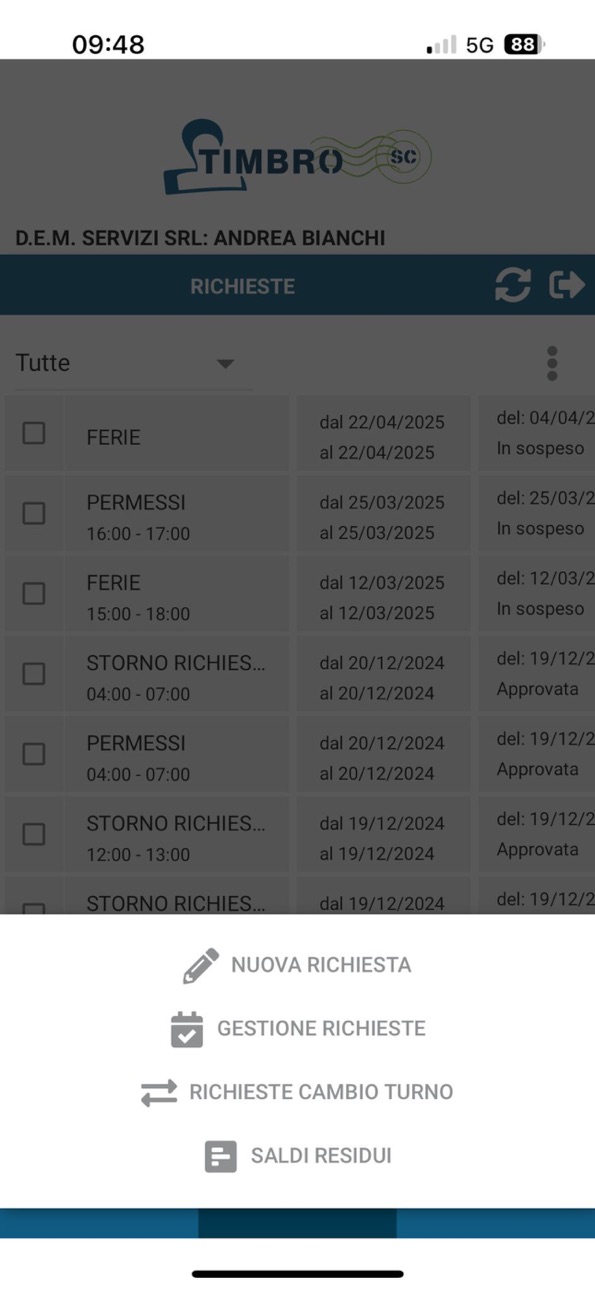This screenshot has width=595, height=1290.
Task: Tap the pencil icon for Nuova Richiesta
Action: pyautogui.click(x=200, y=966)
